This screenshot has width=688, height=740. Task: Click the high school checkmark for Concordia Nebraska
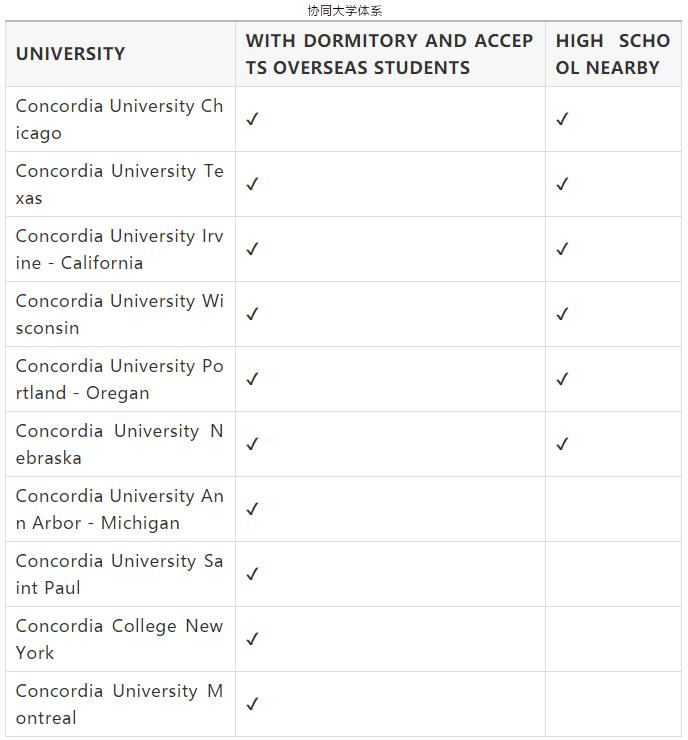pyautogui.click(x=562, y=444)
